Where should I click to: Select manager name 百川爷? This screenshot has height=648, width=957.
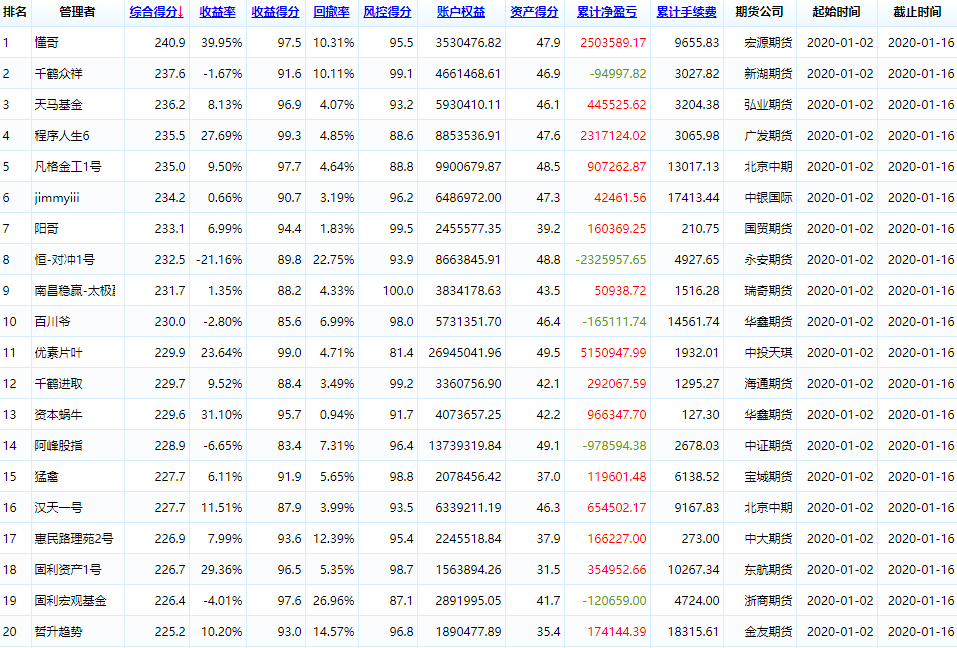pyautogui.click(x=52, y=322)
